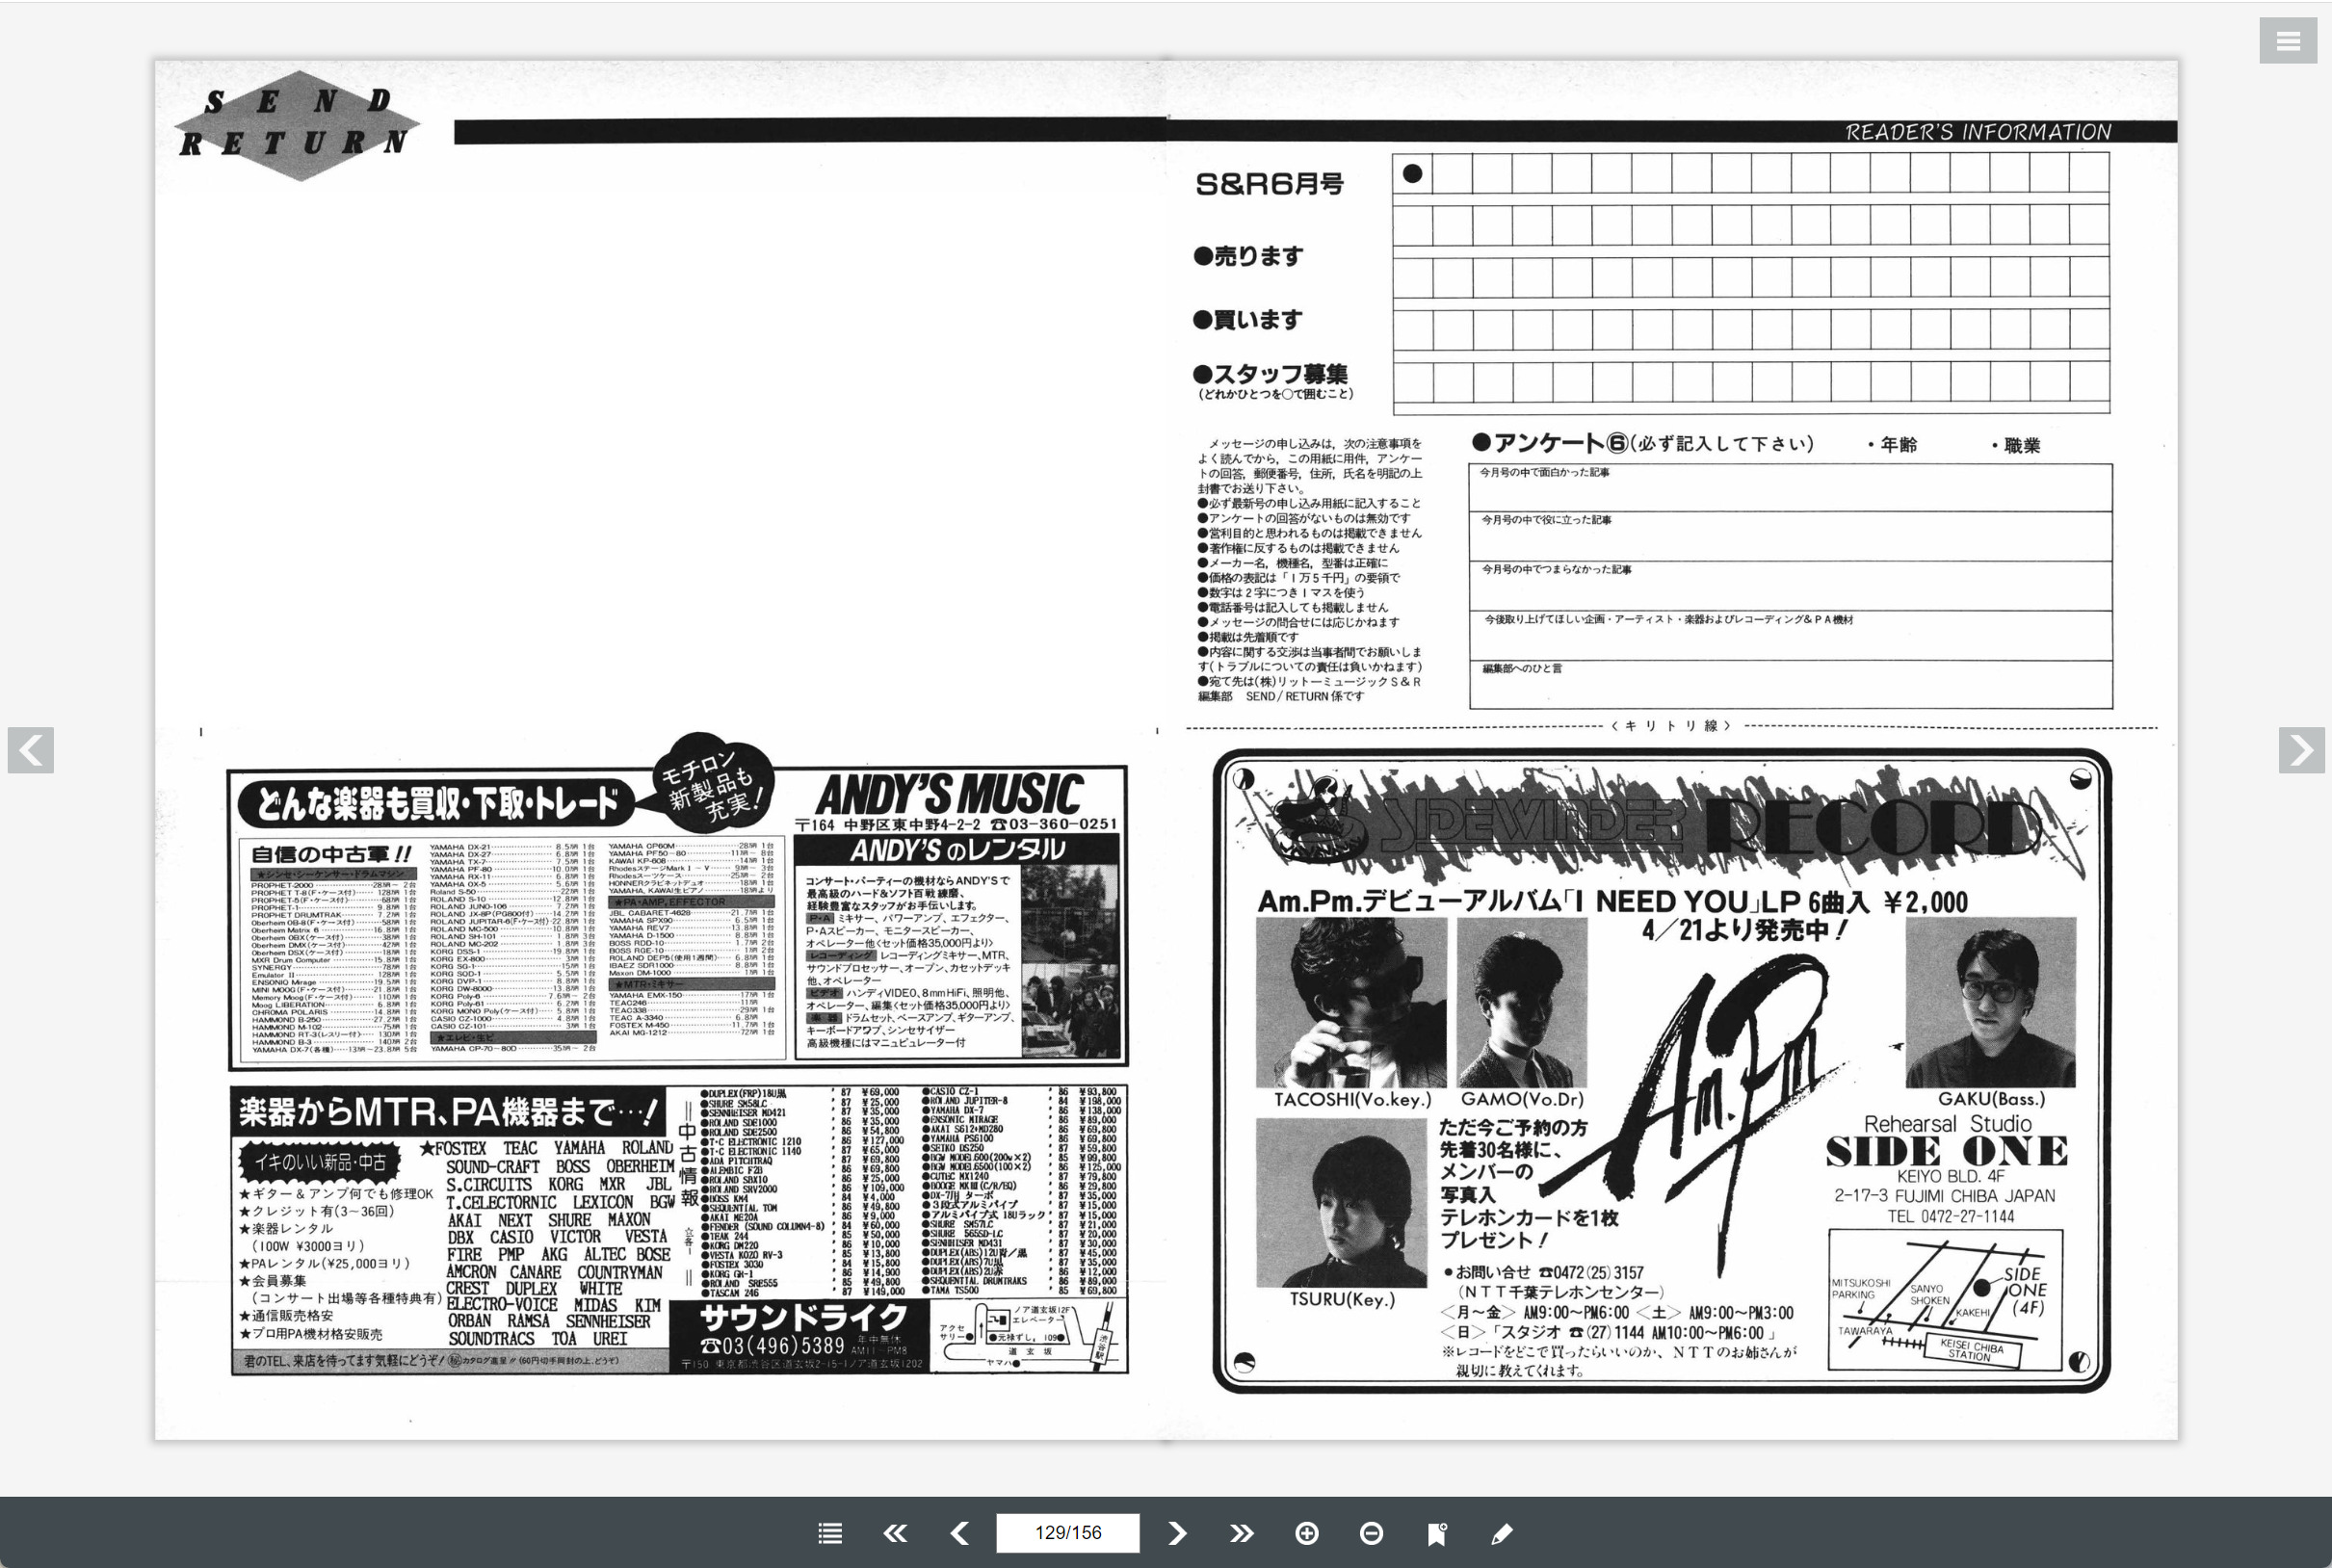The image size is (2332, 1568).
Task: Go to next page with right side arrow
Action: click(x=2301, y=750)
